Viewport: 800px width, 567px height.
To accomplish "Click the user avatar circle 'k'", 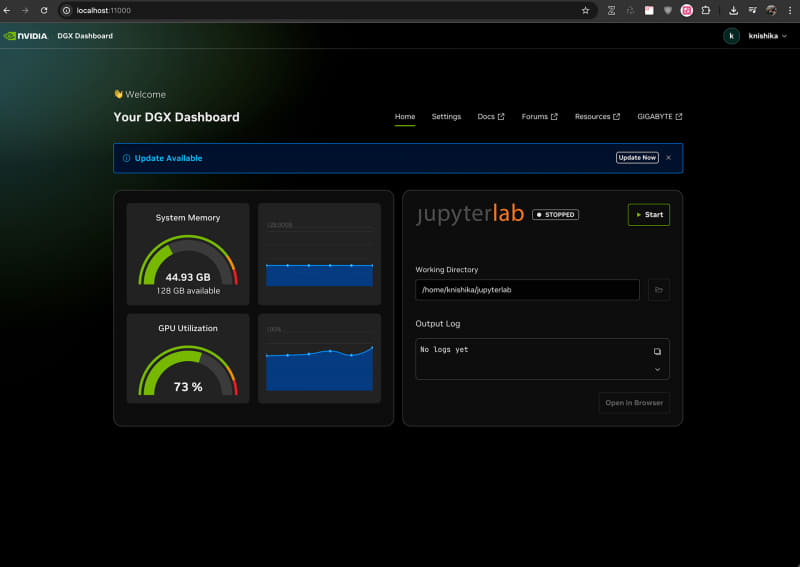I will [732, 36].
